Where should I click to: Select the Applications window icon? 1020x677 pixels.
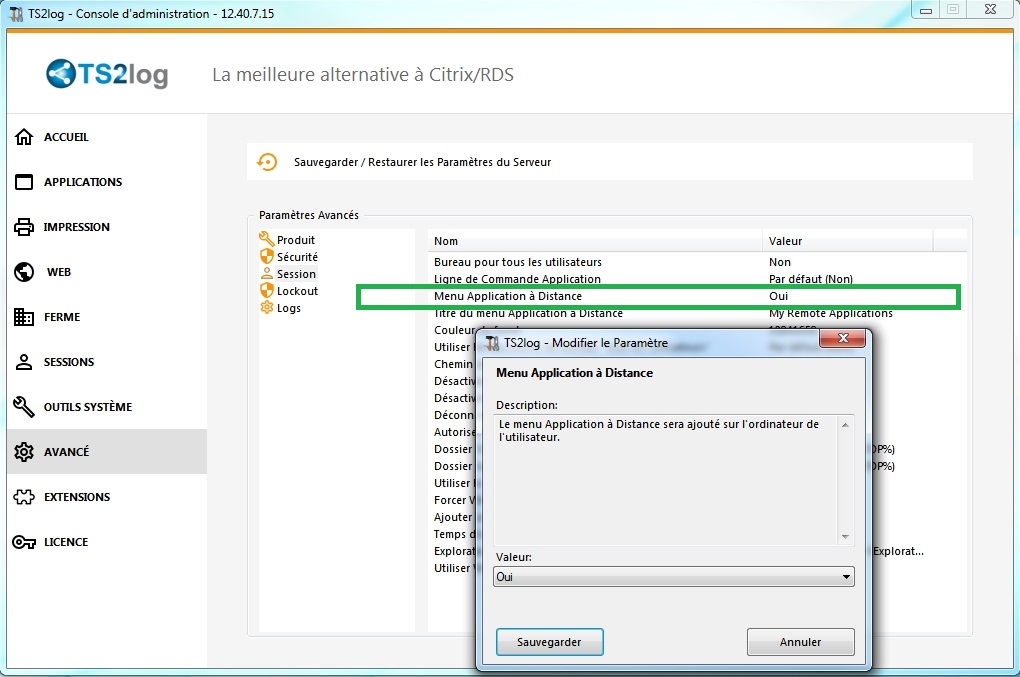pos(24,181)
